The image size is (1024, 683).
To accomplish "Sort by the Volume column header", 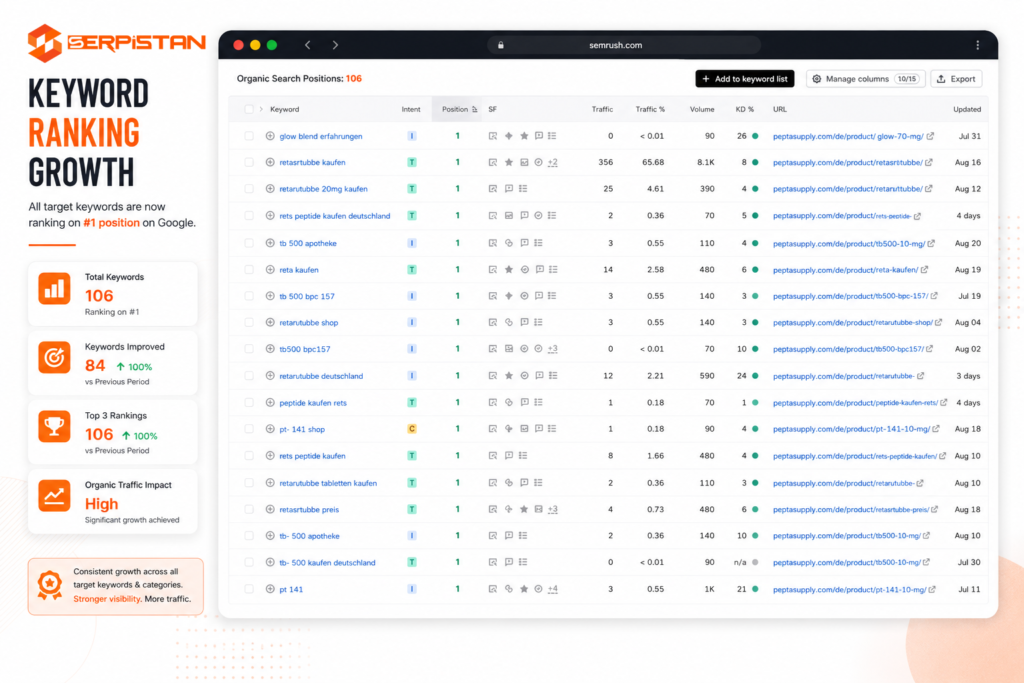I will [702, 109].
